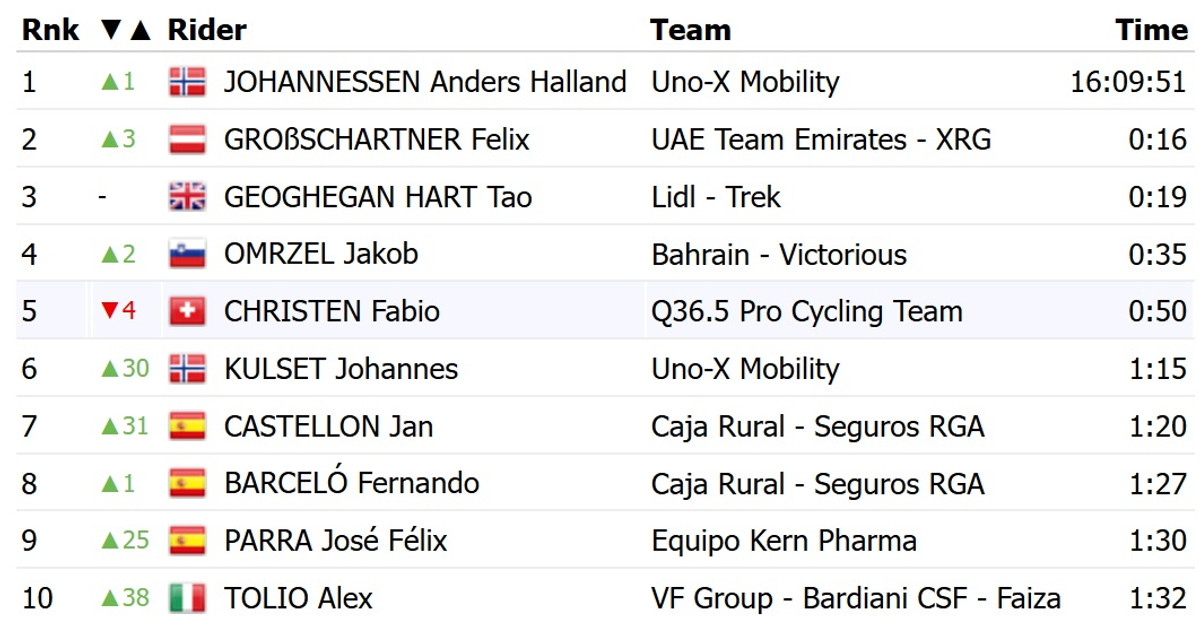1200x624 pixels.
Task: Click the Team column header
Action: (690, 30)
